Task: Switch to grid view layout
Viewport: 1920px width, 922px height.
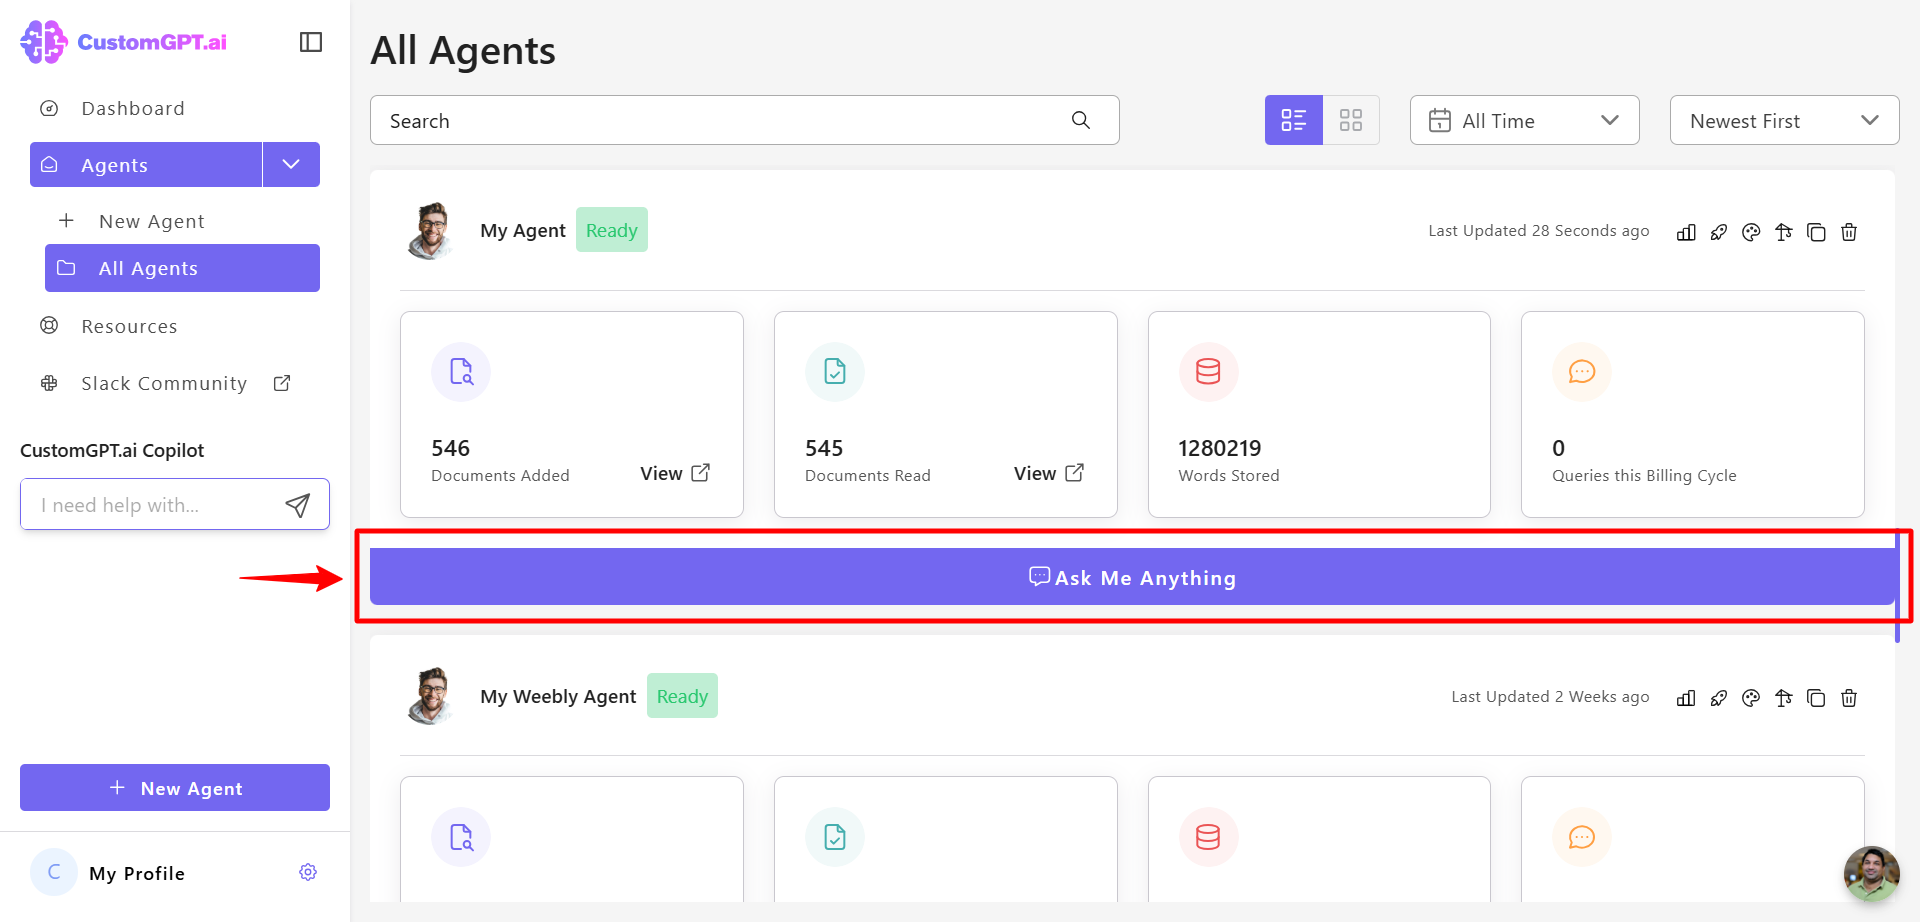Action: (x=1351, y=120)
